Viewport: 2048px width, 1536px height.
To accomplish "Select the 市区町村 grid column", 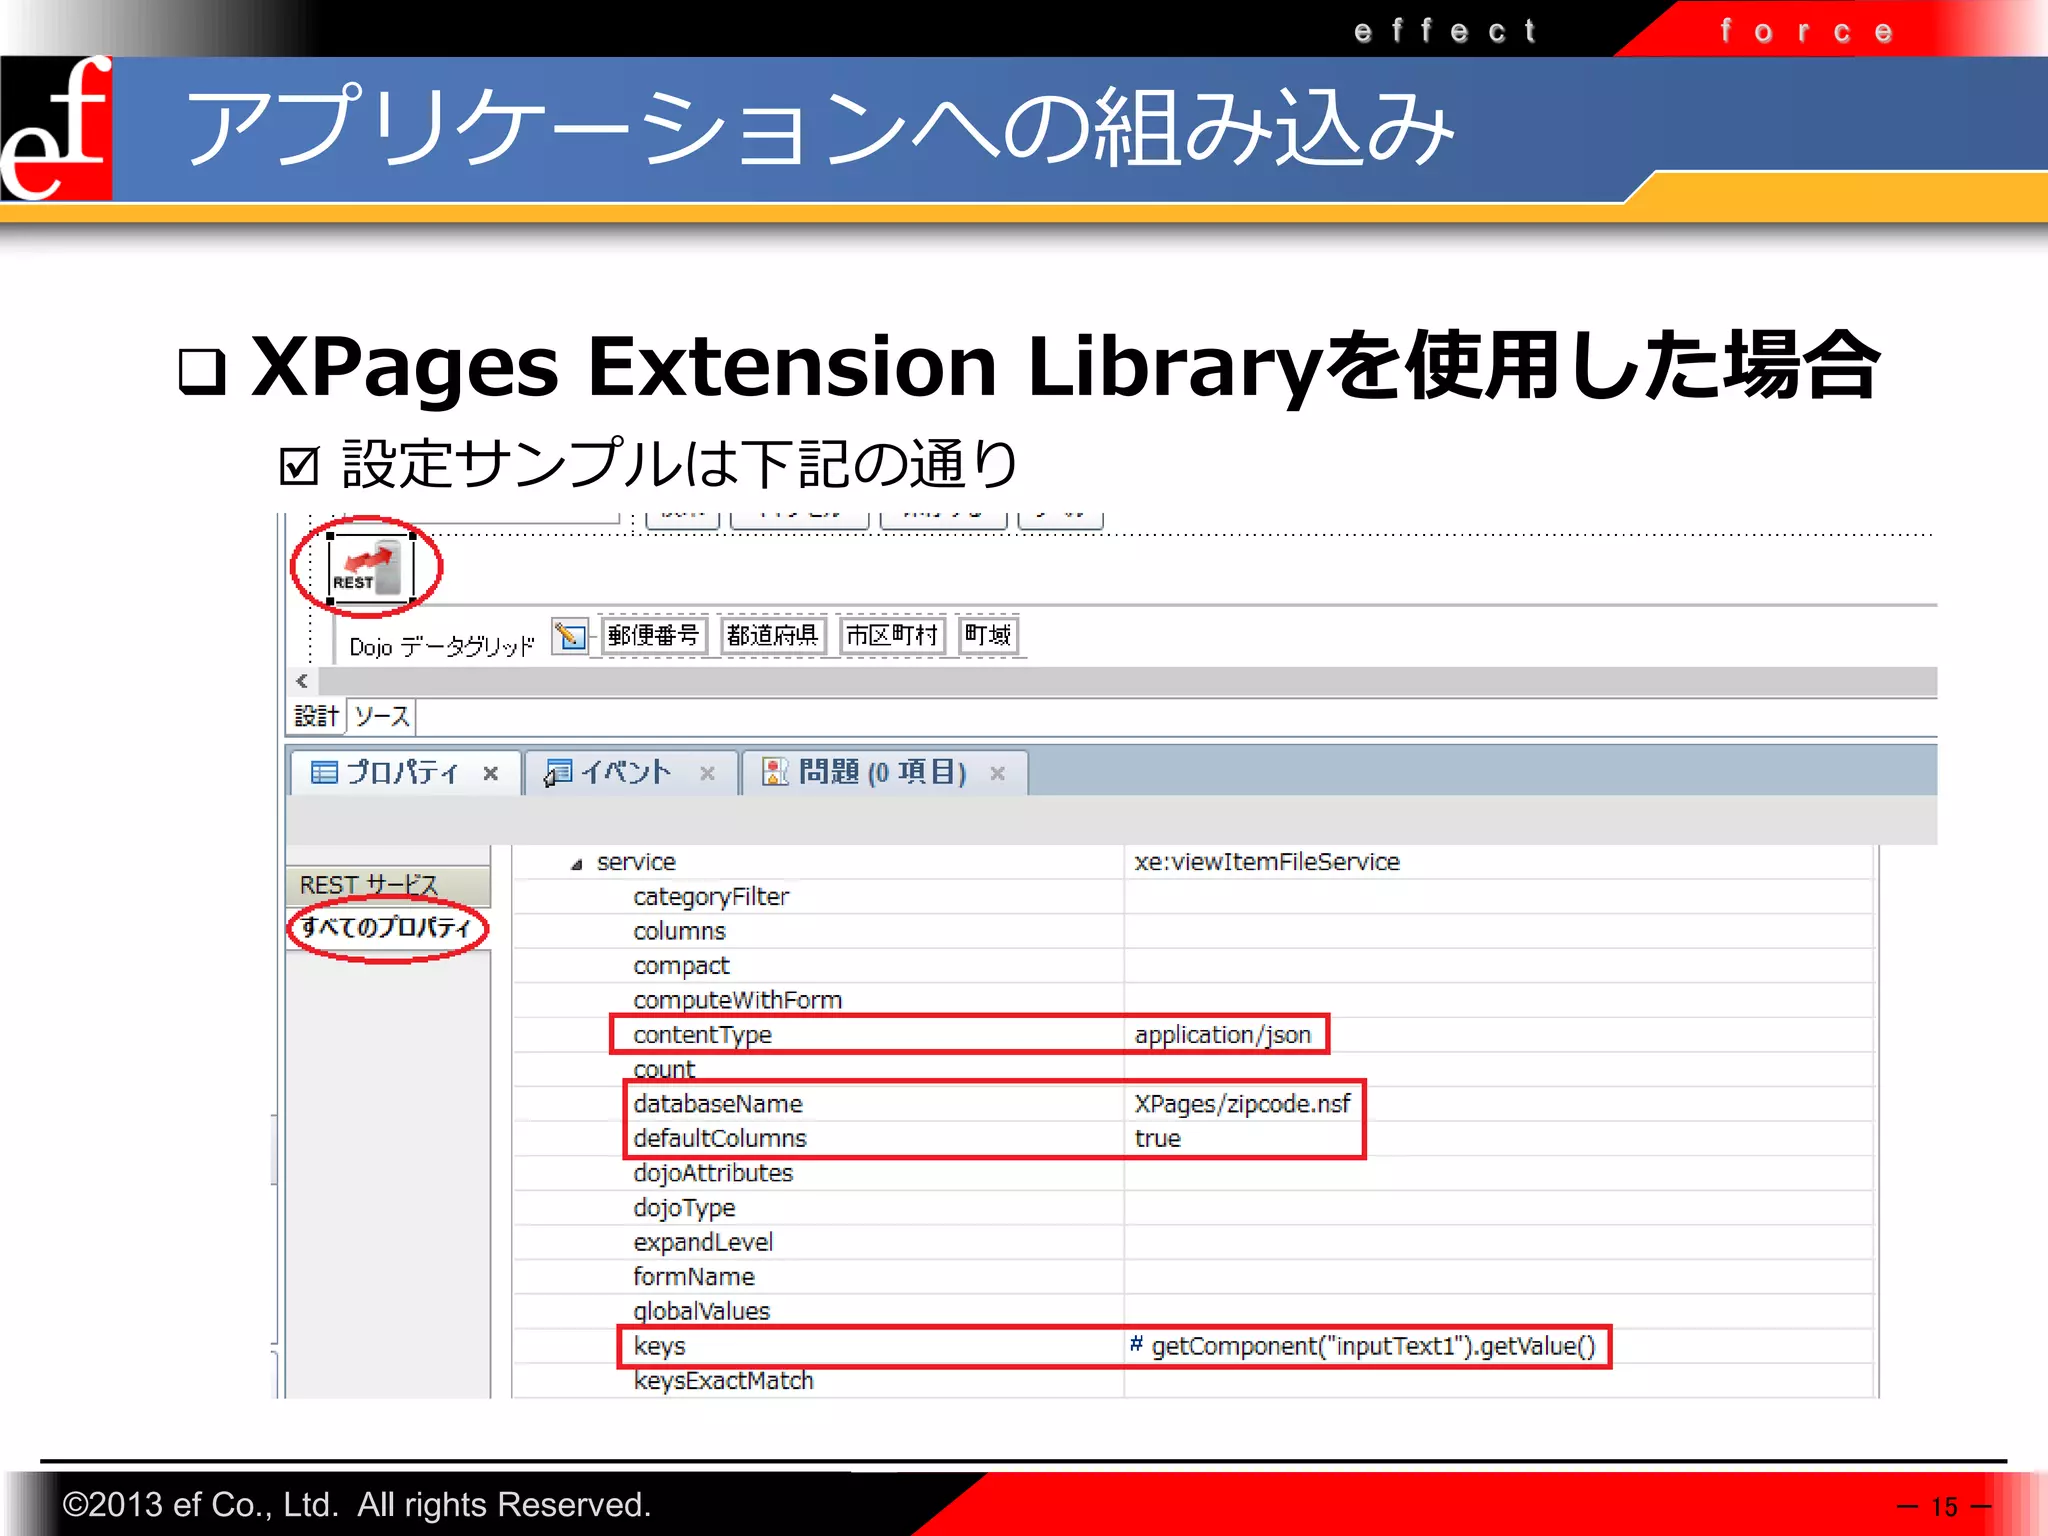I will (x=892, y=635).
